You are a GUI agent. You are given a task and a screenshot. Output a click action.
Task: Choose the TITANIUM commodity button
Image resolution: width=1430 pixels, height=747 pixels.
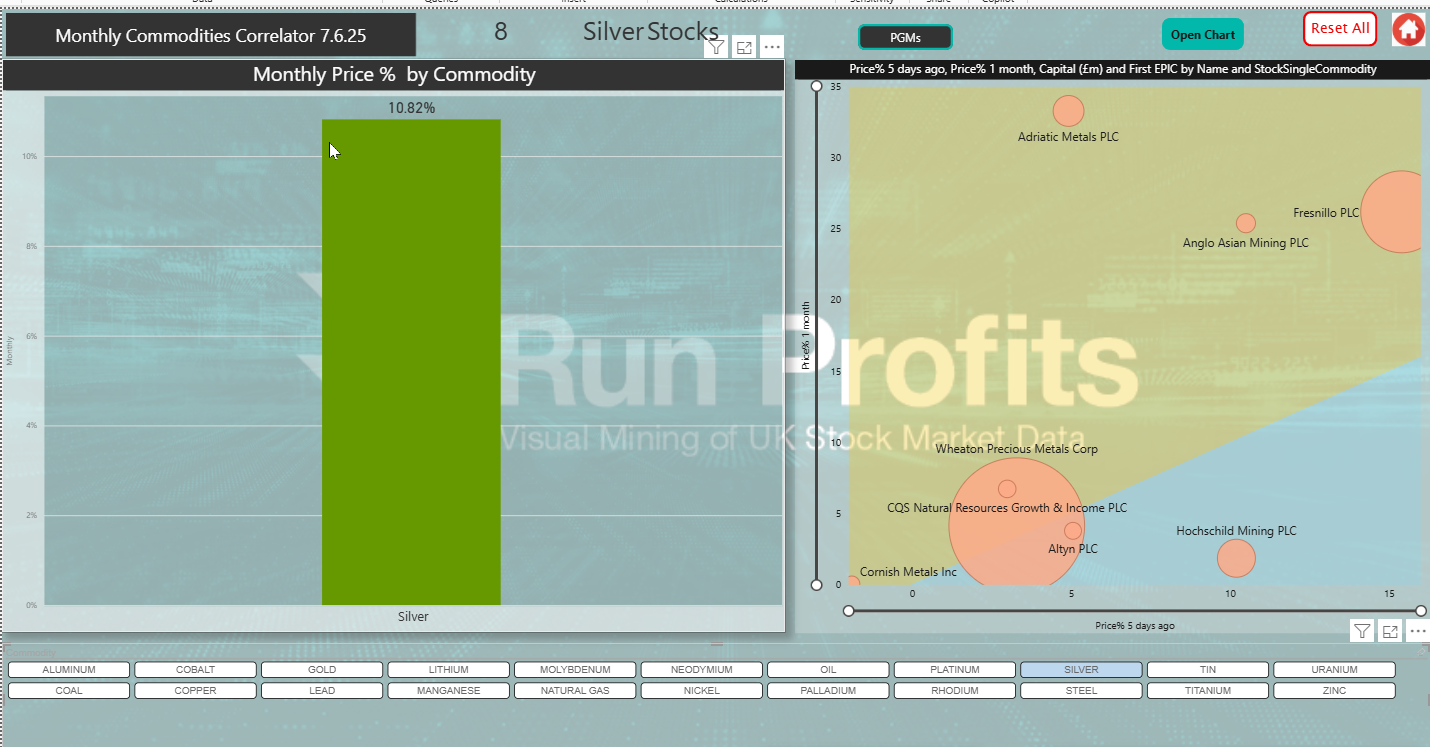point(1208,691)
